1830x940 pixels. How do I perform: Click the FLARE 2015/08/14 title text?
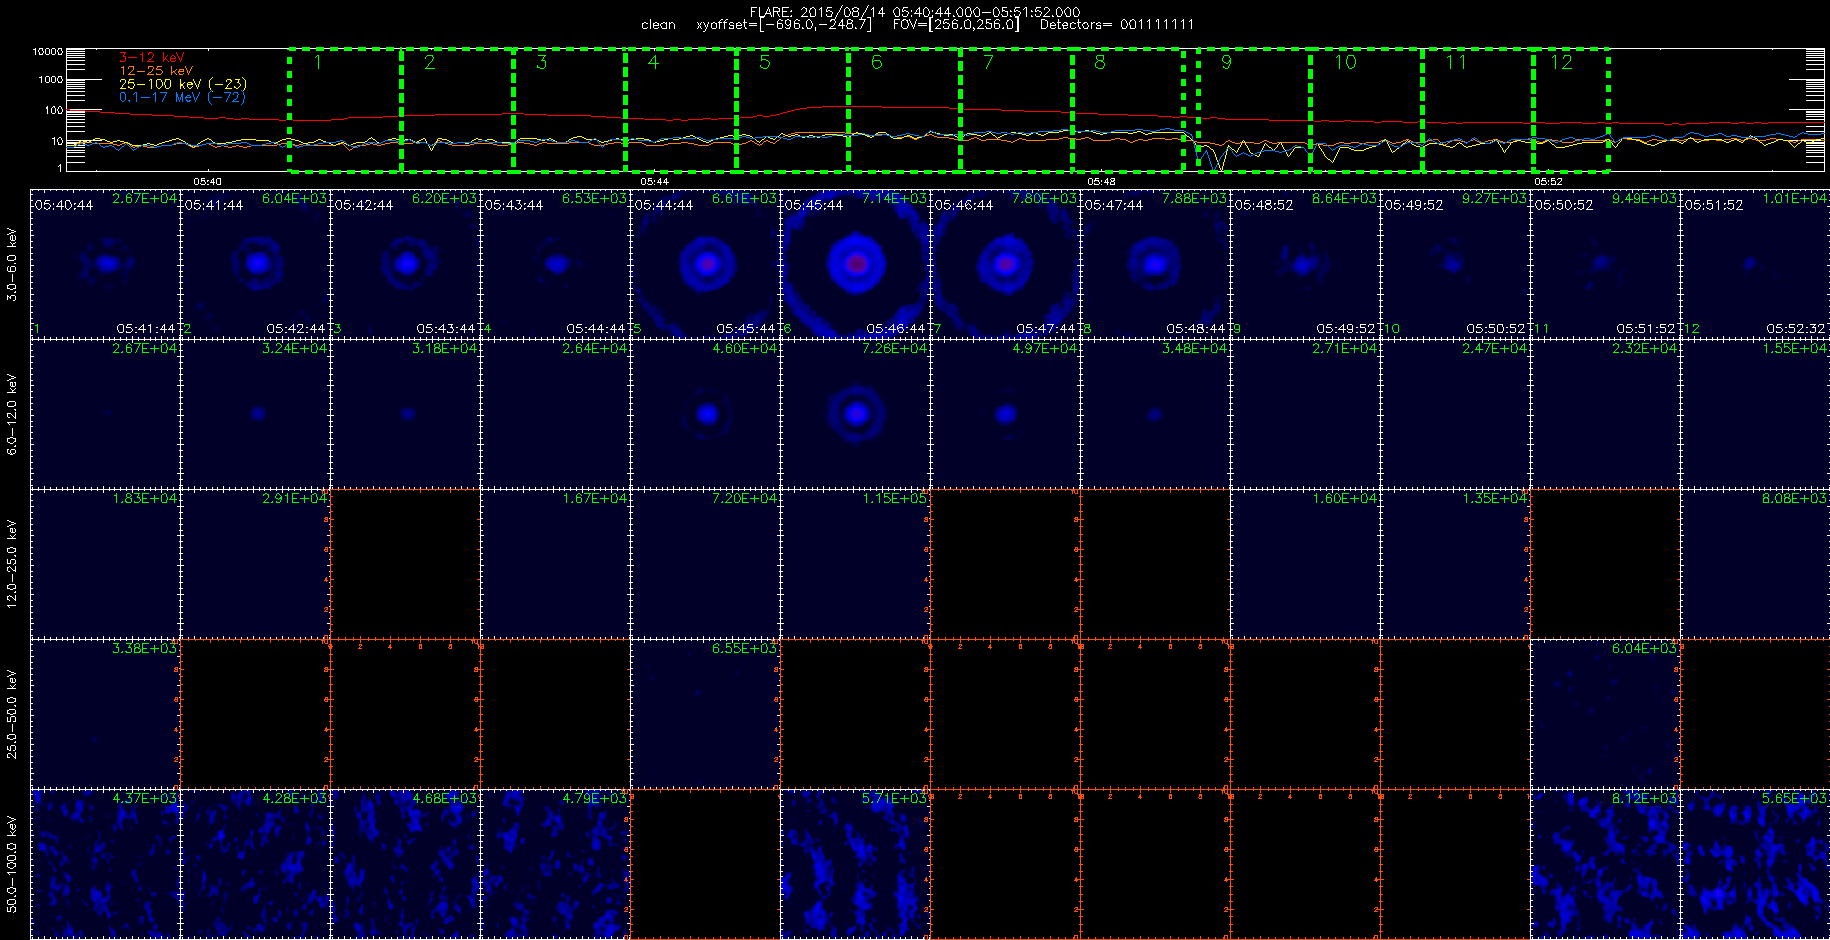pyautogui.click(x=915, y=12)
